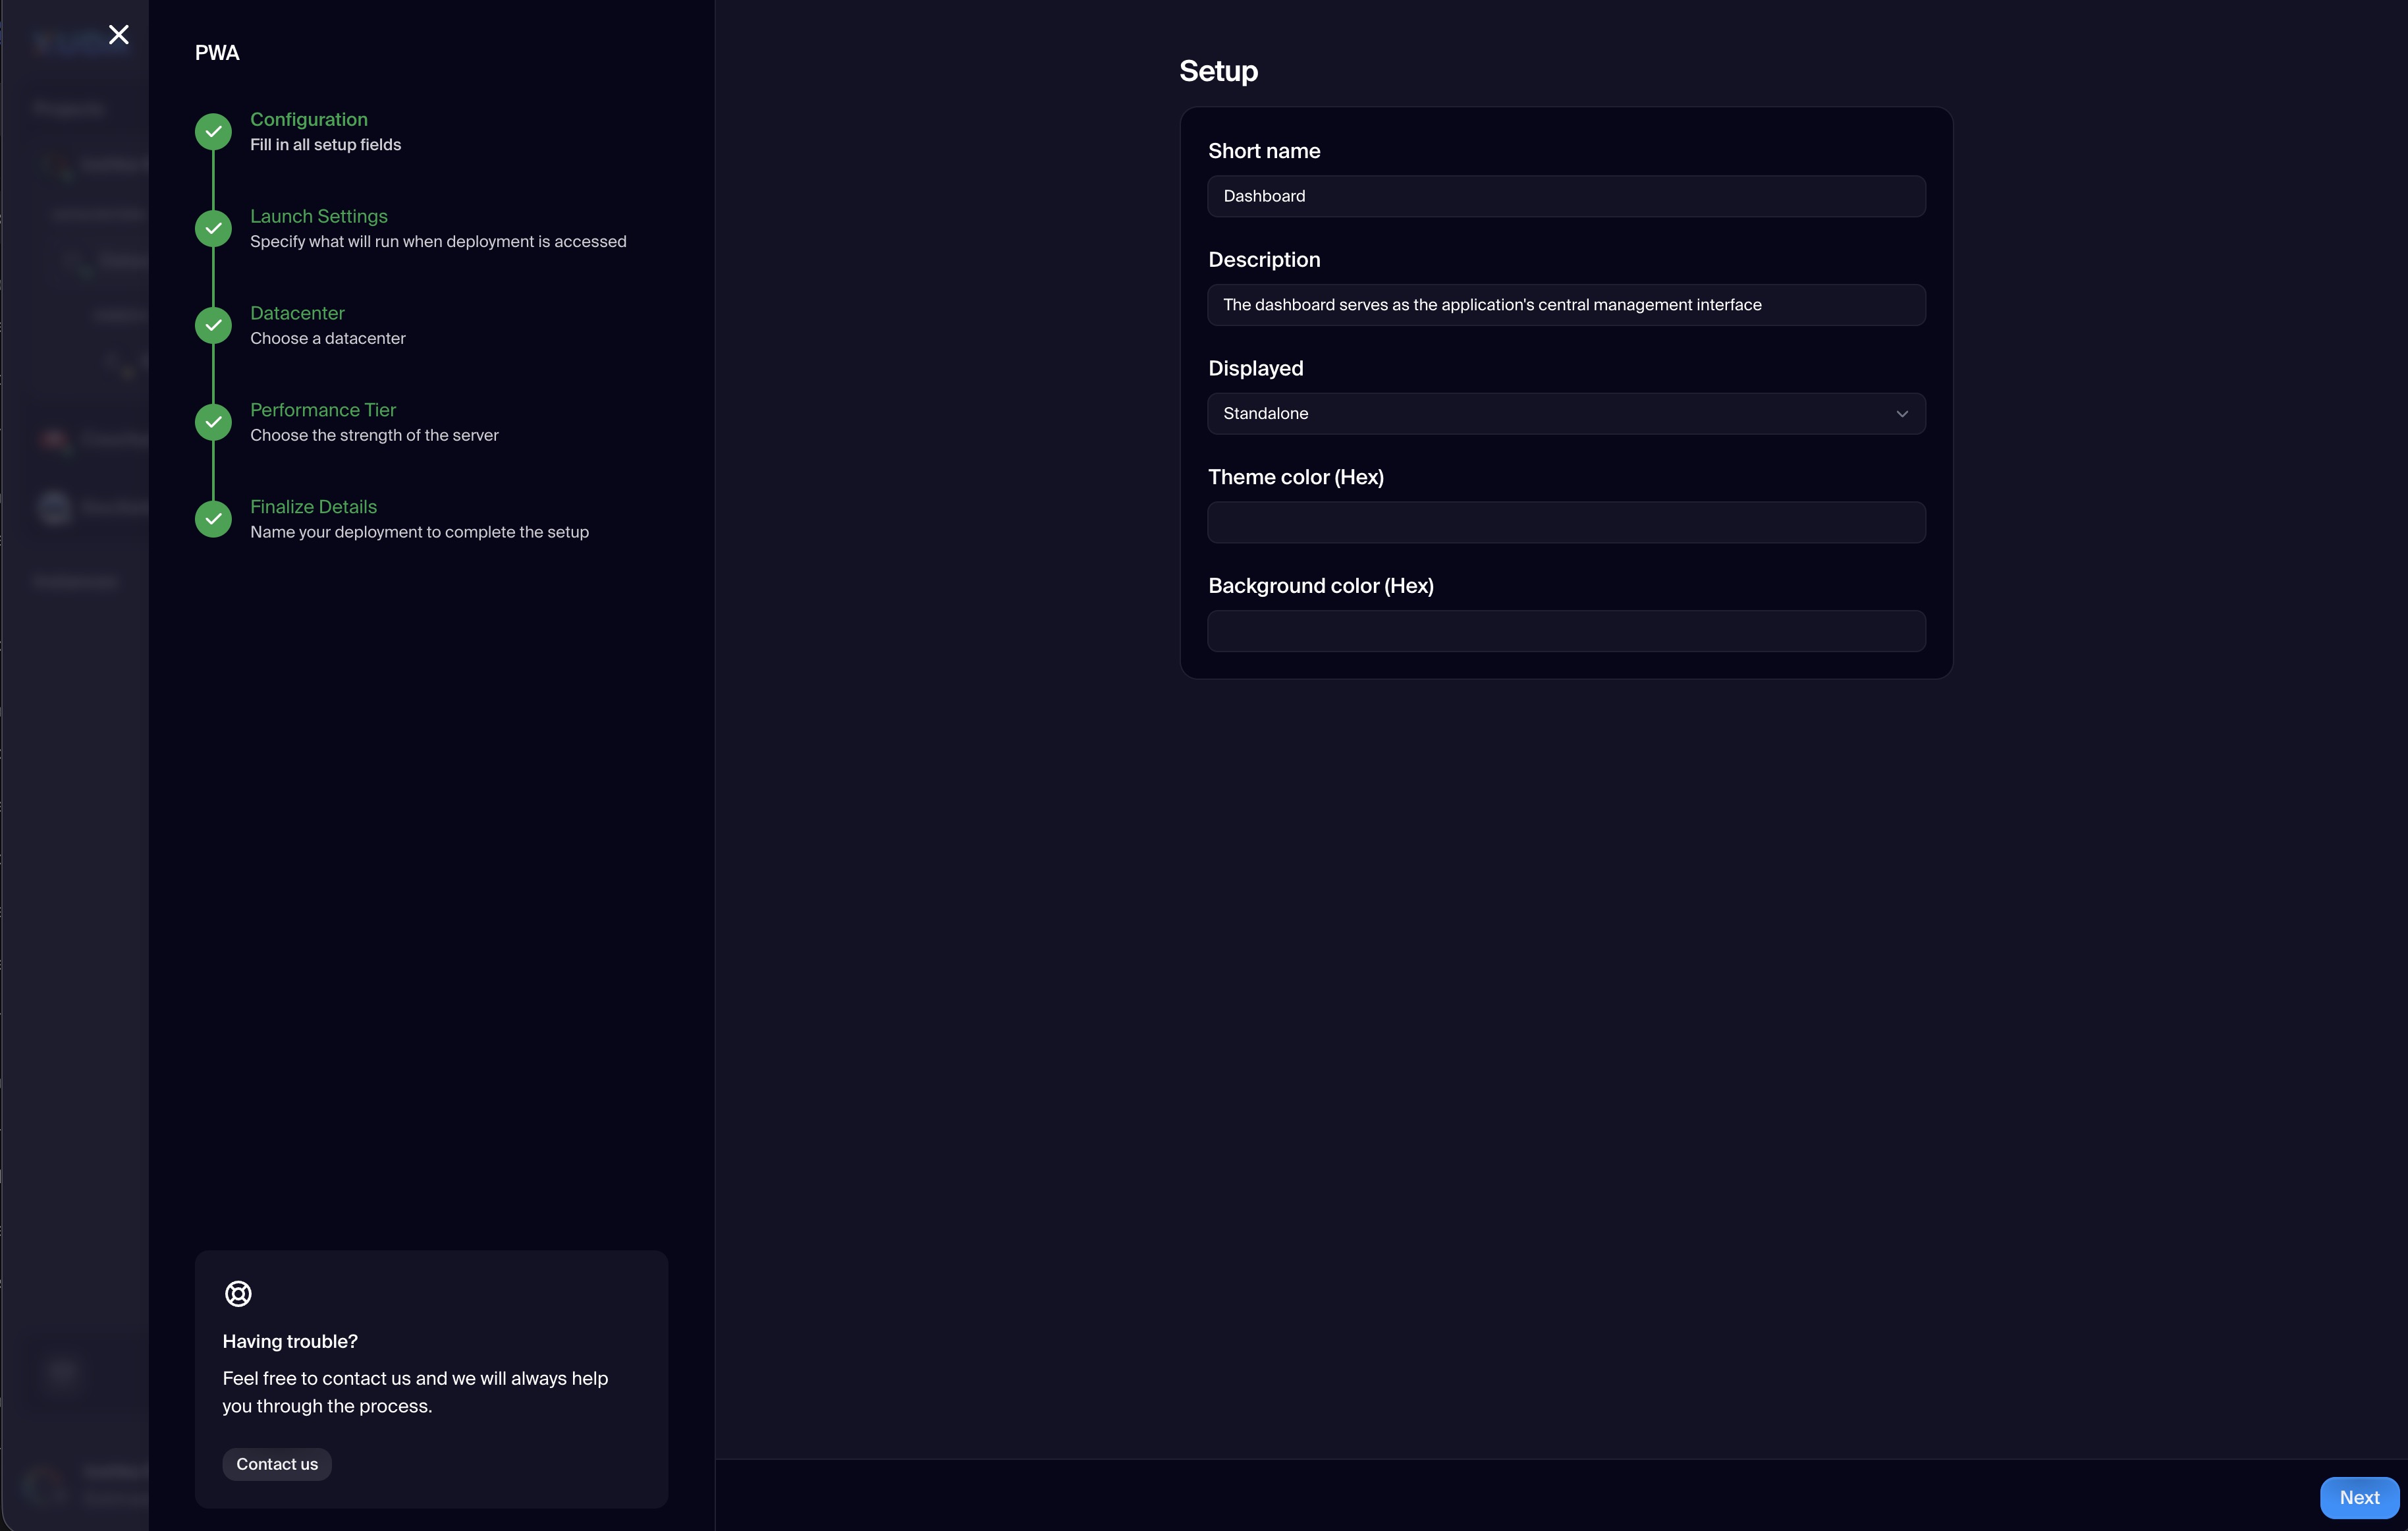Image resolution: width=2408 pixels, height=1531 pixels.
Task: Close the PWA setup wizard
Action: tap(119, 35)
